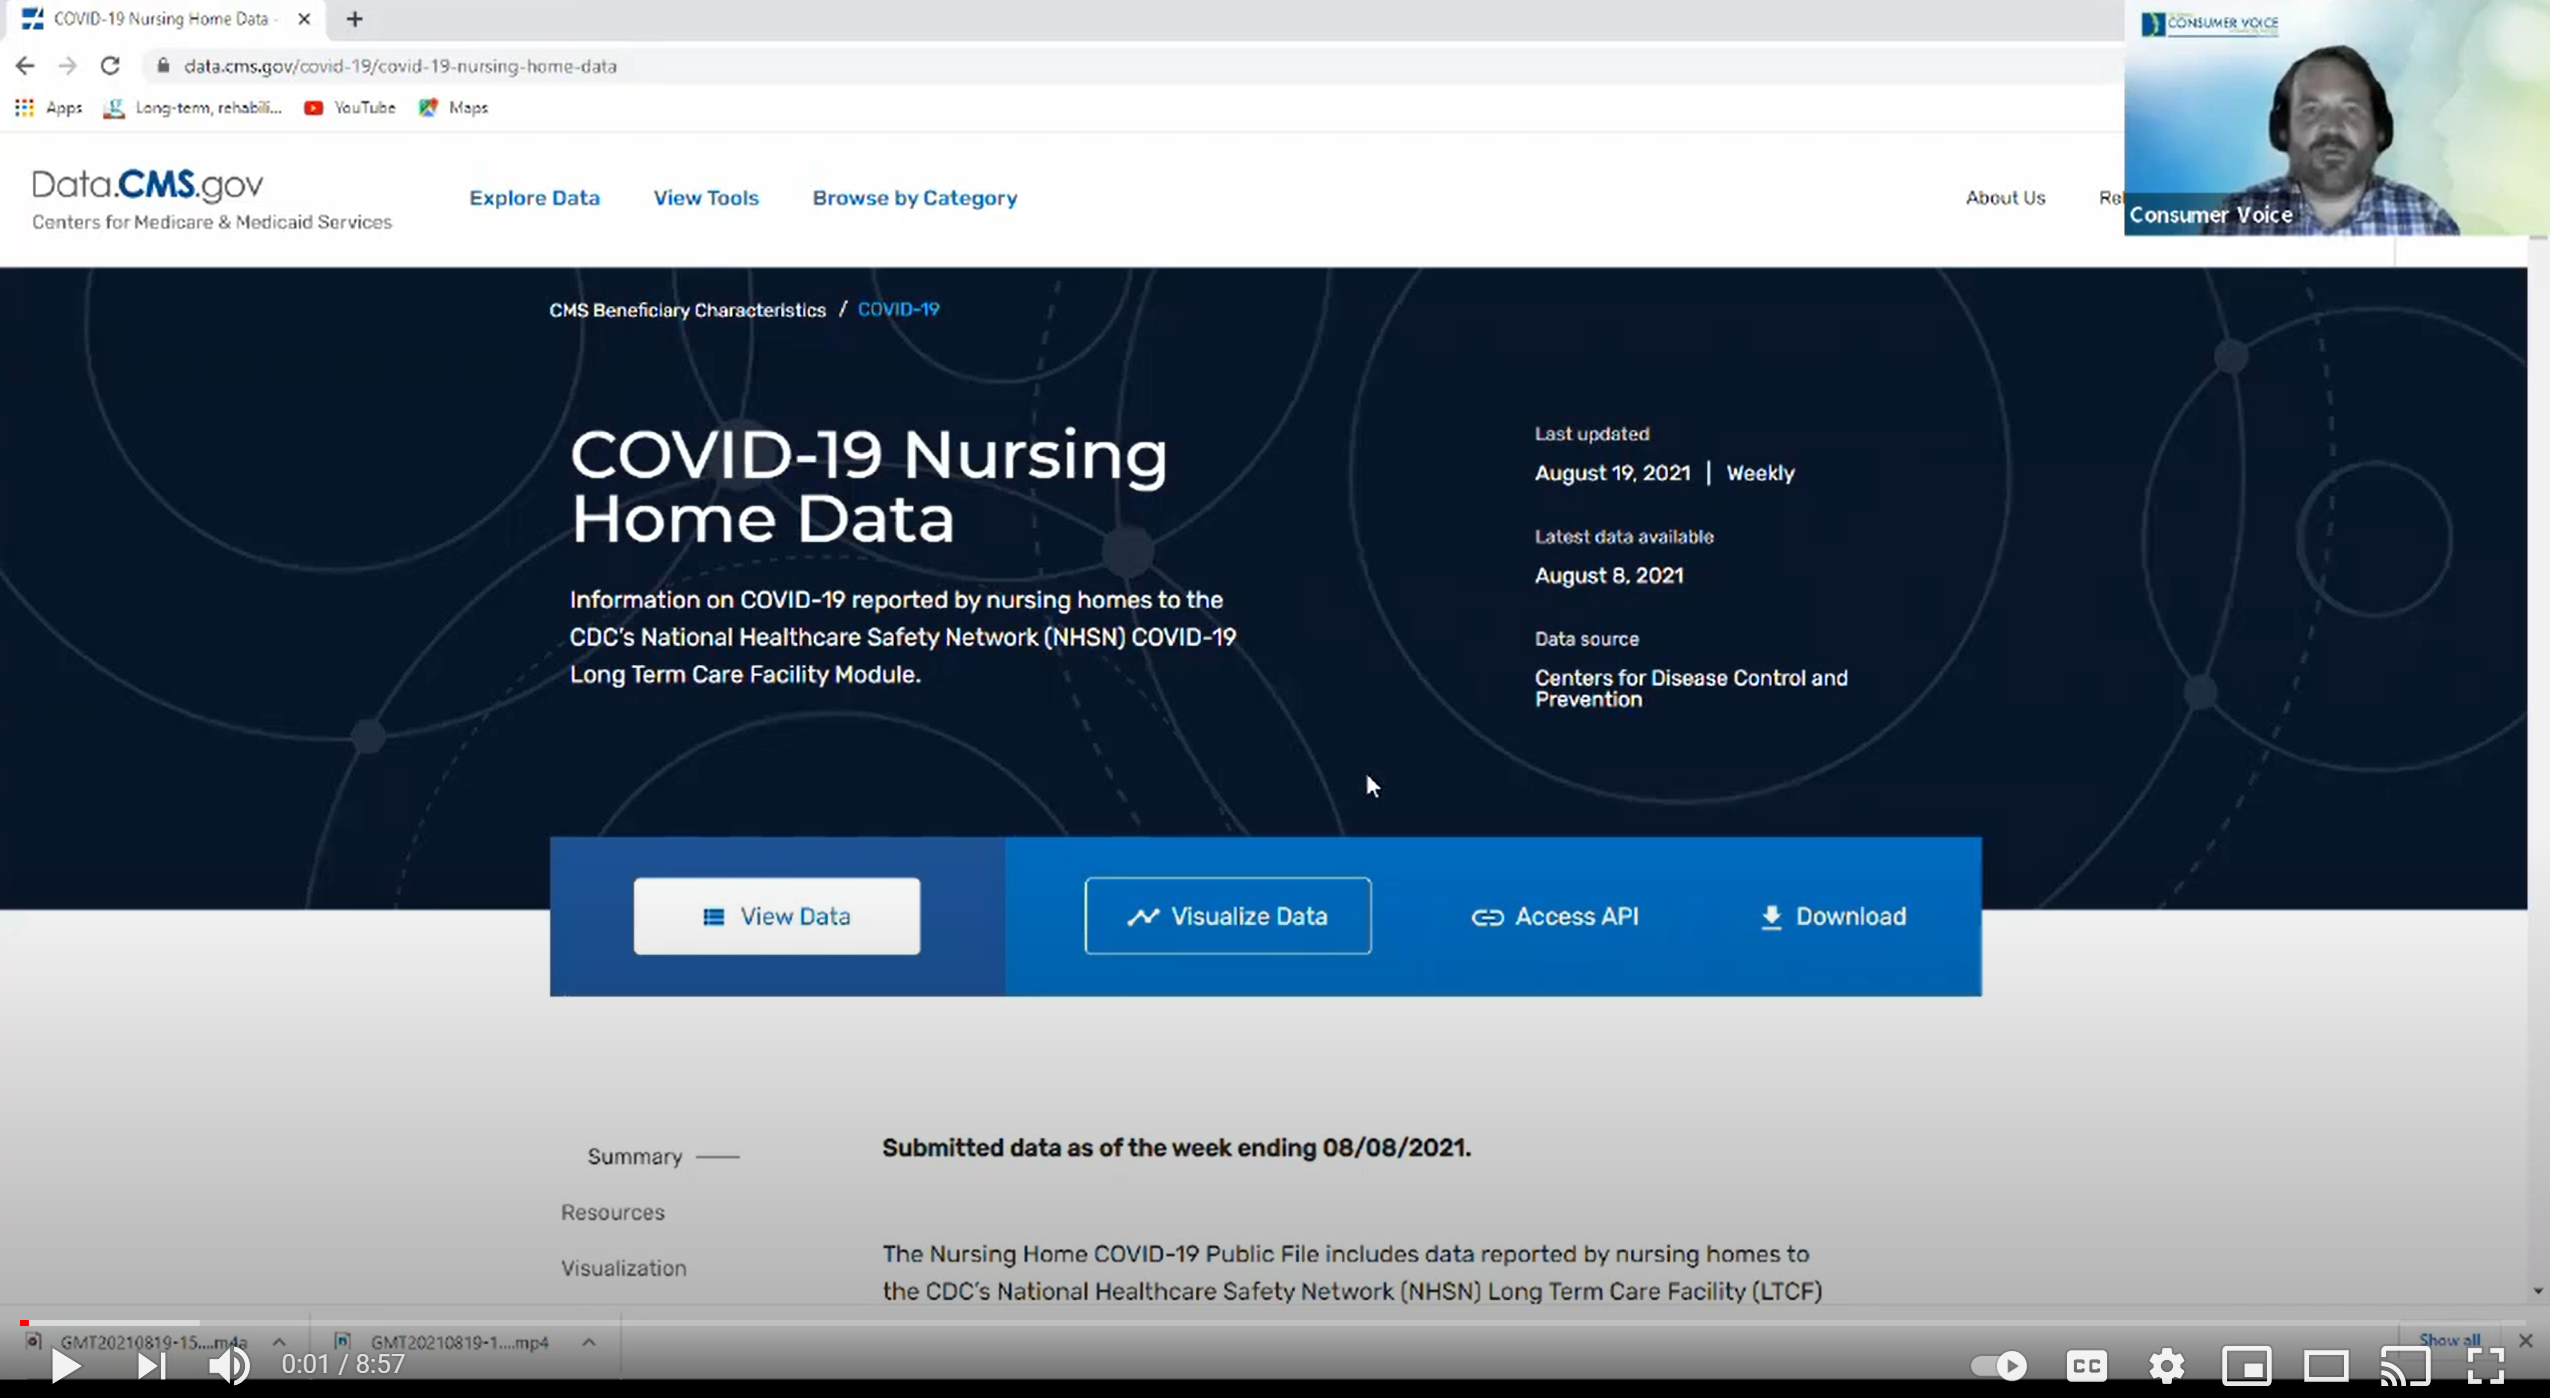Go forward in browser history
The height and width of the screenshot is (1398, 2550).
pos(67,66)
